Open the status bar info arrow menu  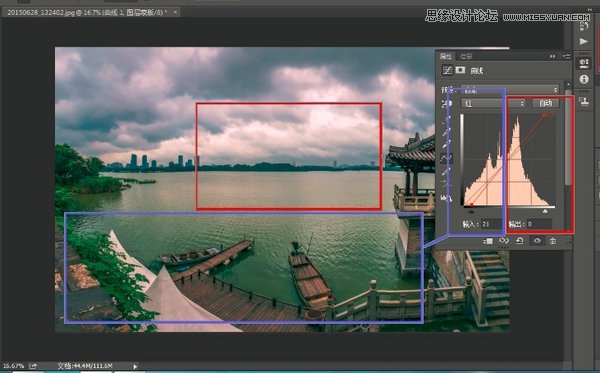click(135, 366)
